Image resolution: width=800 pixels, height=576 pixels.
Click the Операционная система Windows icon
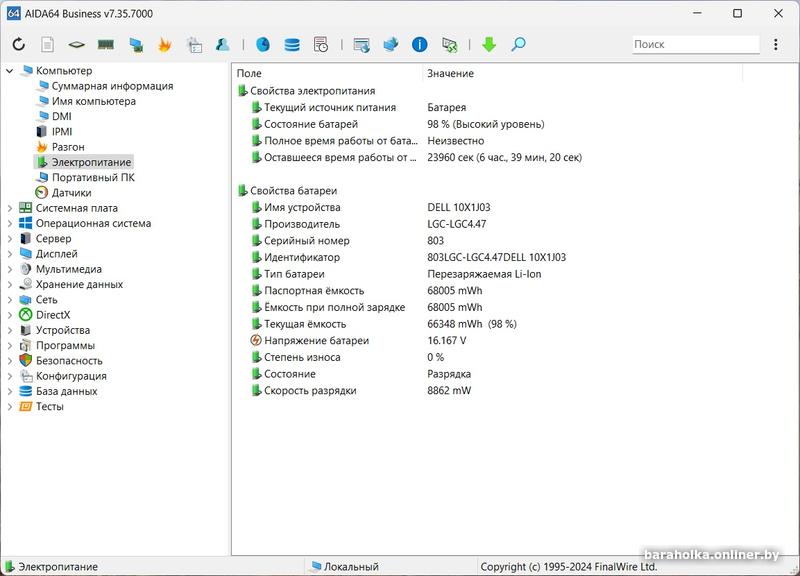(26, 223)
